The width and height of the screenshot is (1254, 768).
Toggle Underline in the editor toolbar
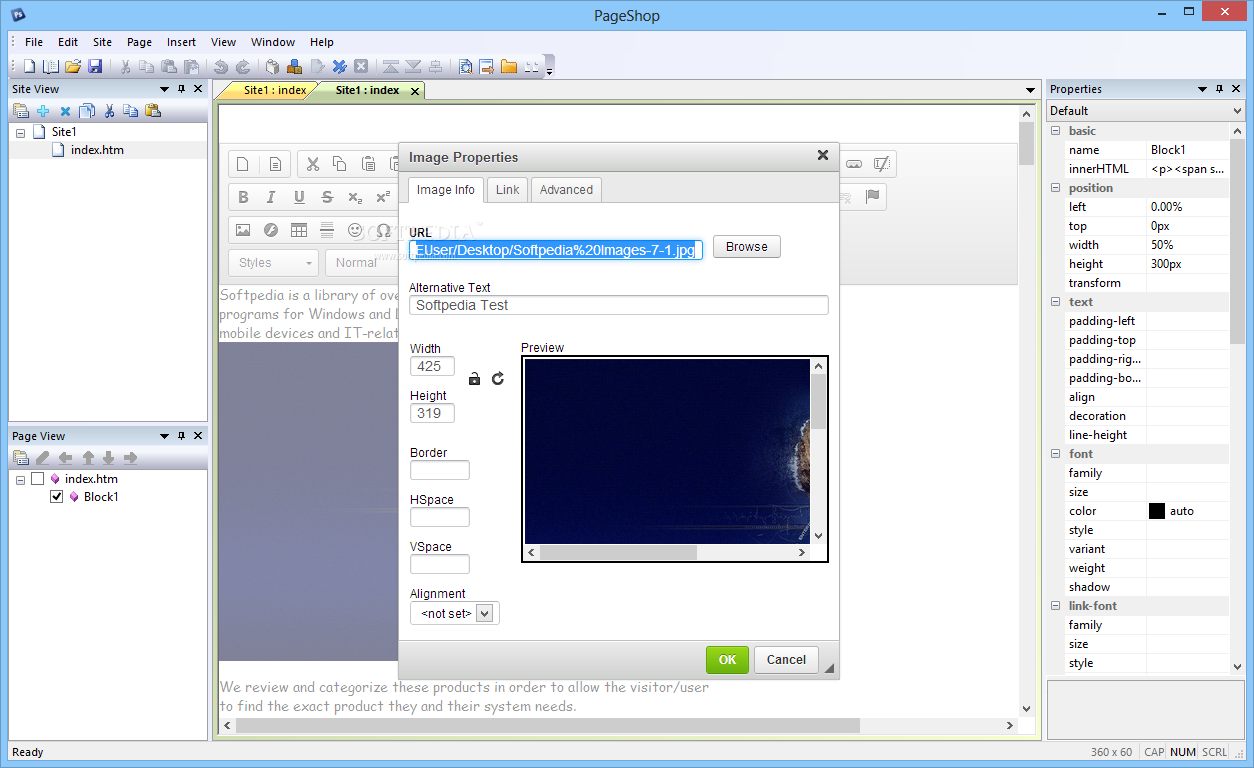pos(299,197)
